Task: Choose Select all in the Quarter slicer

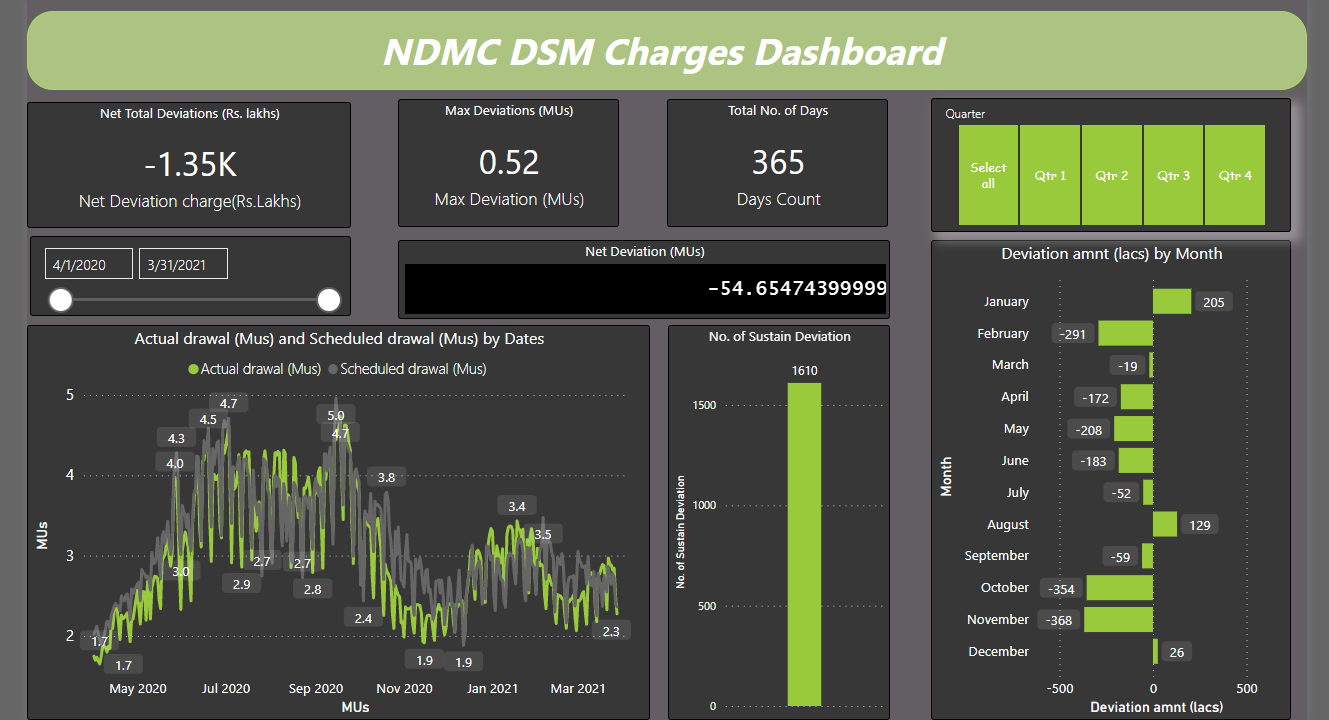Action: pyautogui.click(x=988, y=175)
